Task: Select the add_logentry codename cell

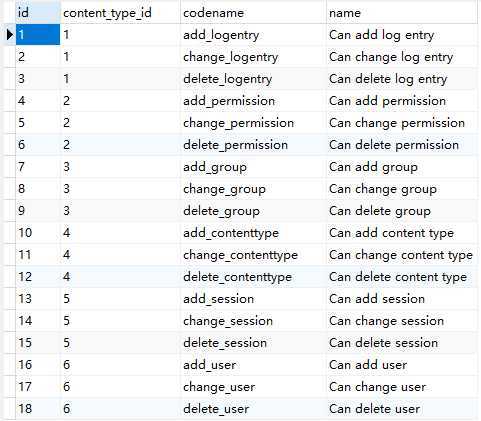Action: pyautogui.click(x=253, y=34)
